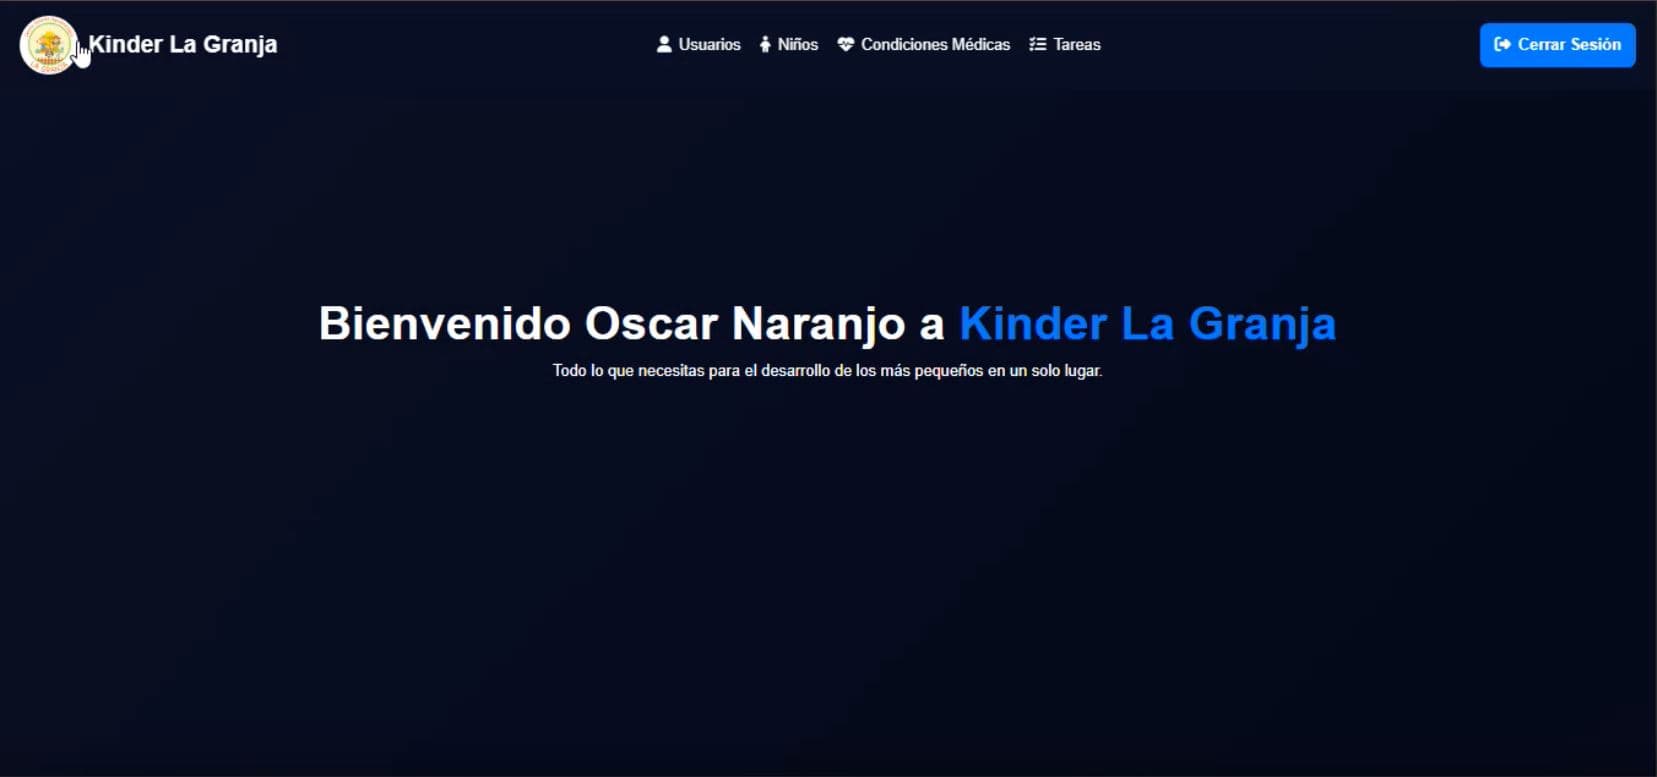Click the Kinder La Granja round logo
Screen dimensions: 1657x777
(48, 45)
